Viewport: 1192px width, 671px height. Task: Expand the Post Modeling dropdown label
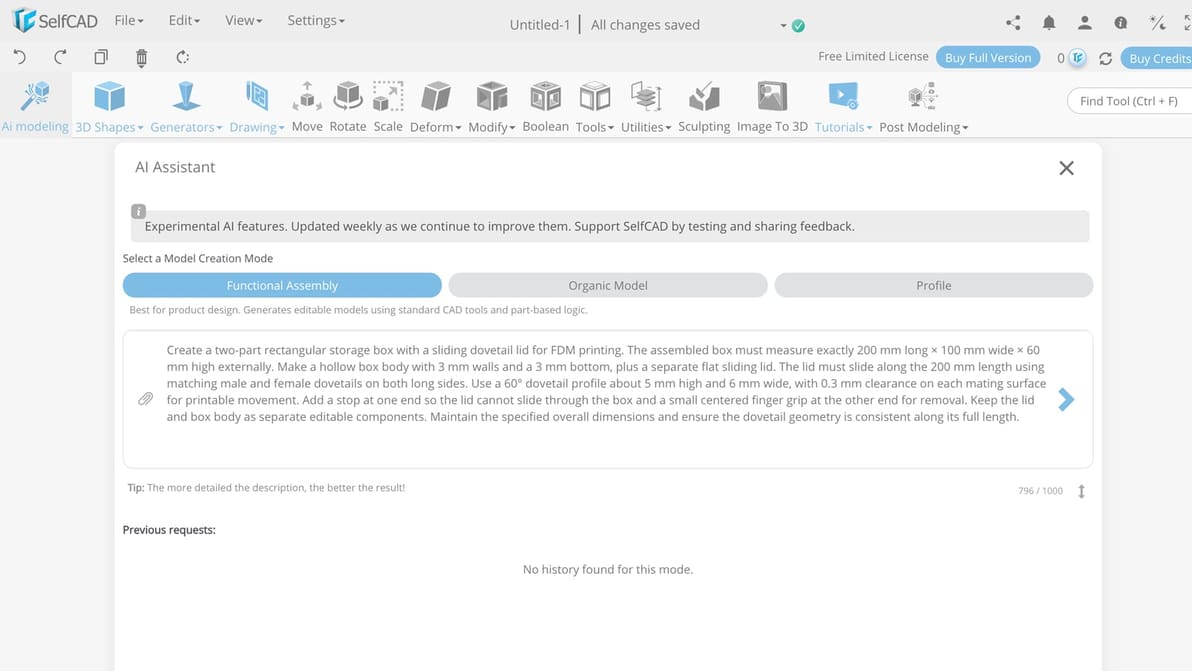924,127
